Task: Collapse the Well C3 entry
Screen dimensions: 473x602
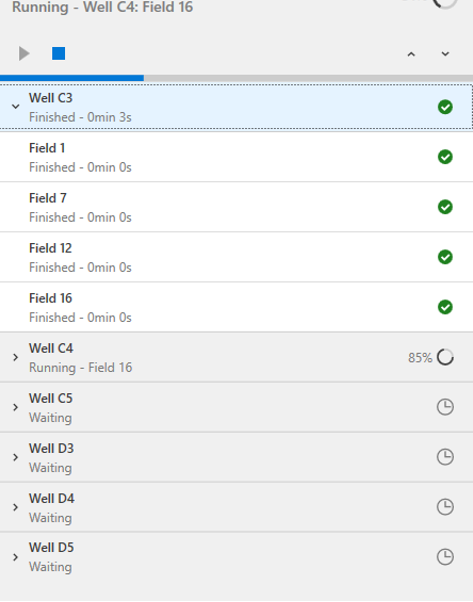Action: point(15,106)
